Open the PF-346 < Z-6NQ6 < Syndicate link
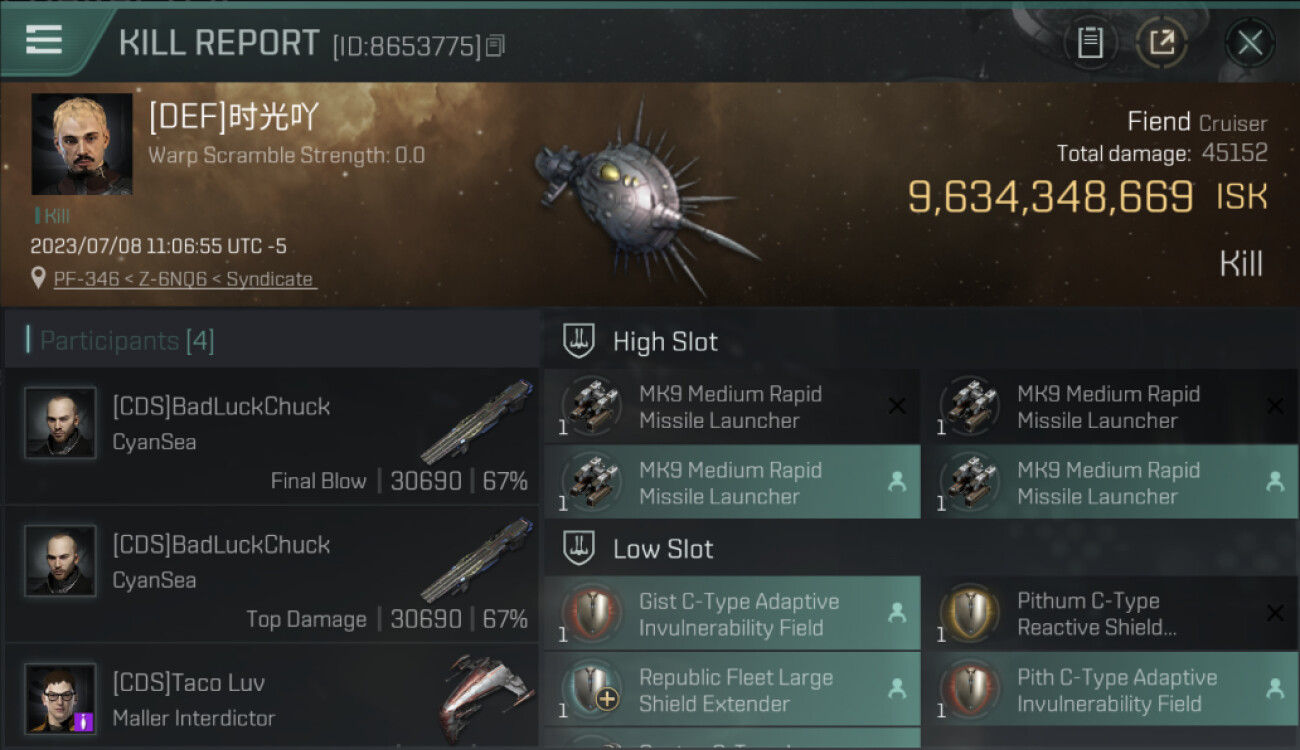This screenshot has width=1300, height=750. coord(184,279)
